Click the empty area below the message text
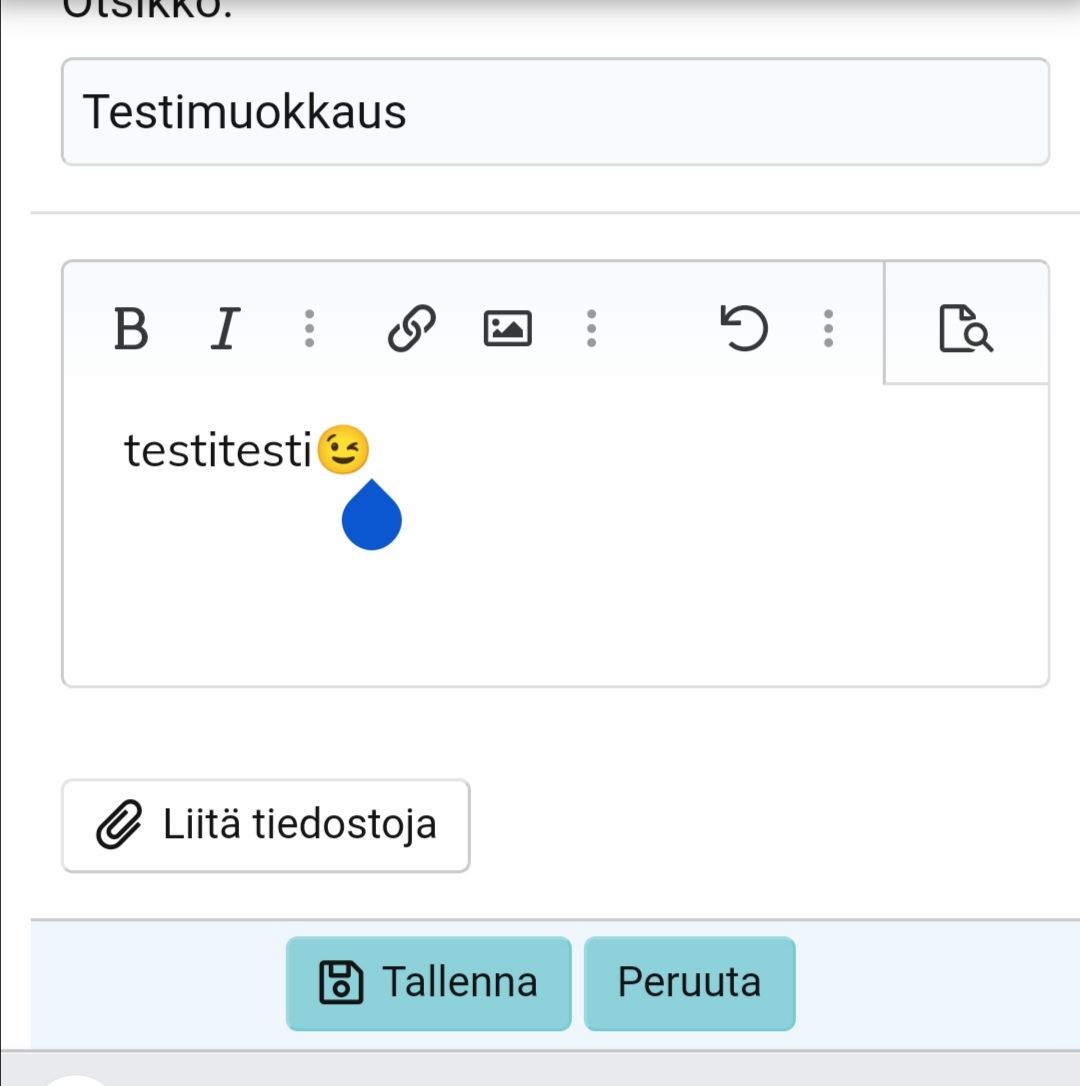The width and height of the screenshot is (1080, 1086). click(x=555, y=610)
